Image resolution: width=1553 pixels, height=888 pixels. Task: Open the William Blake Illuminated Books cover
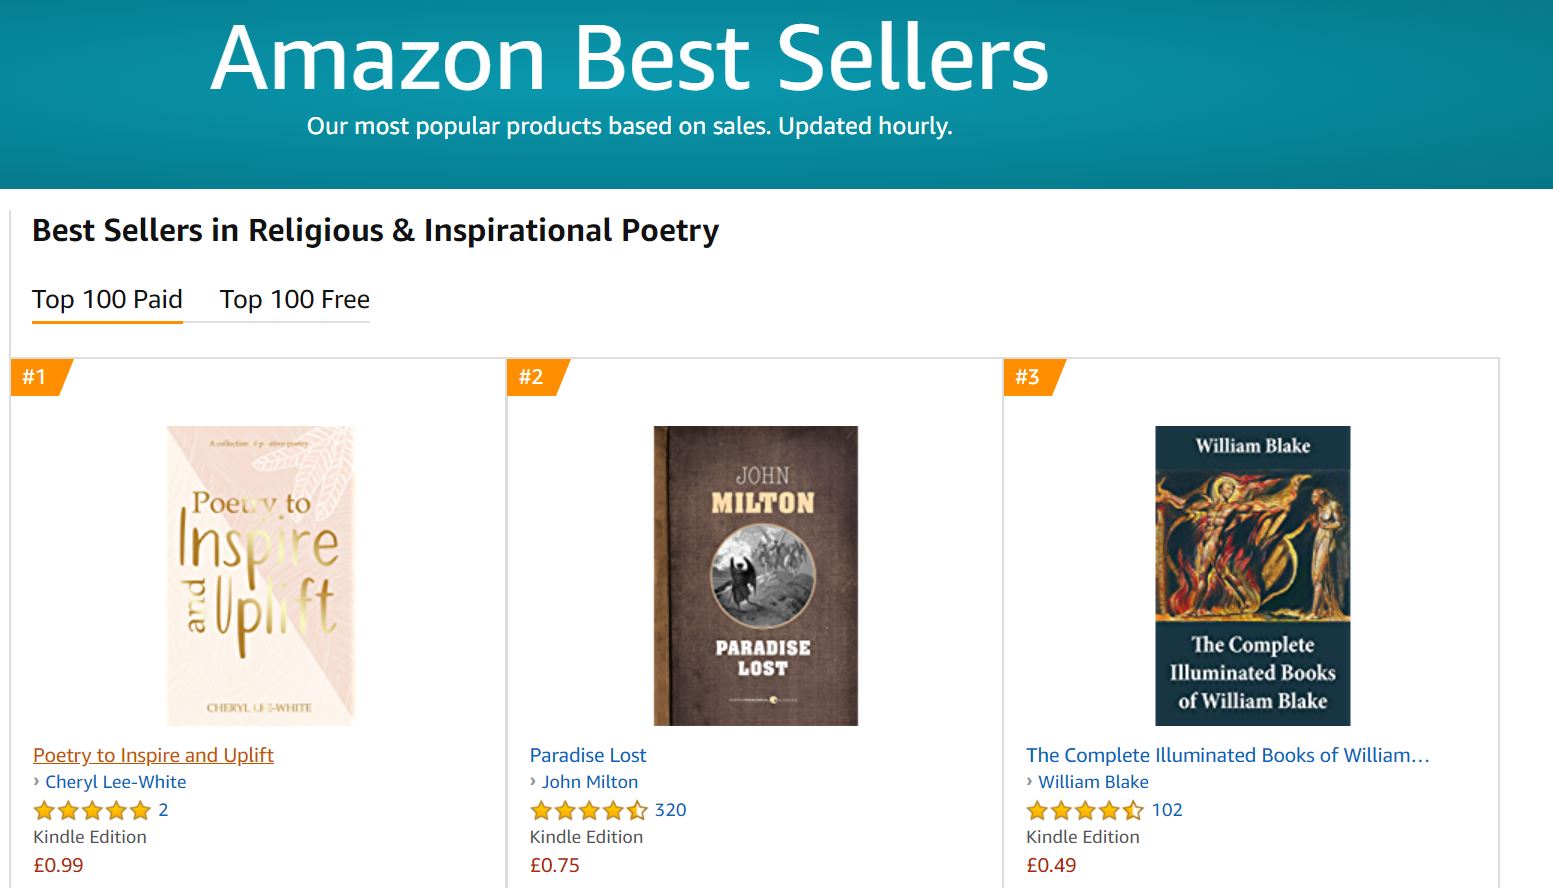coord(1252,575)
